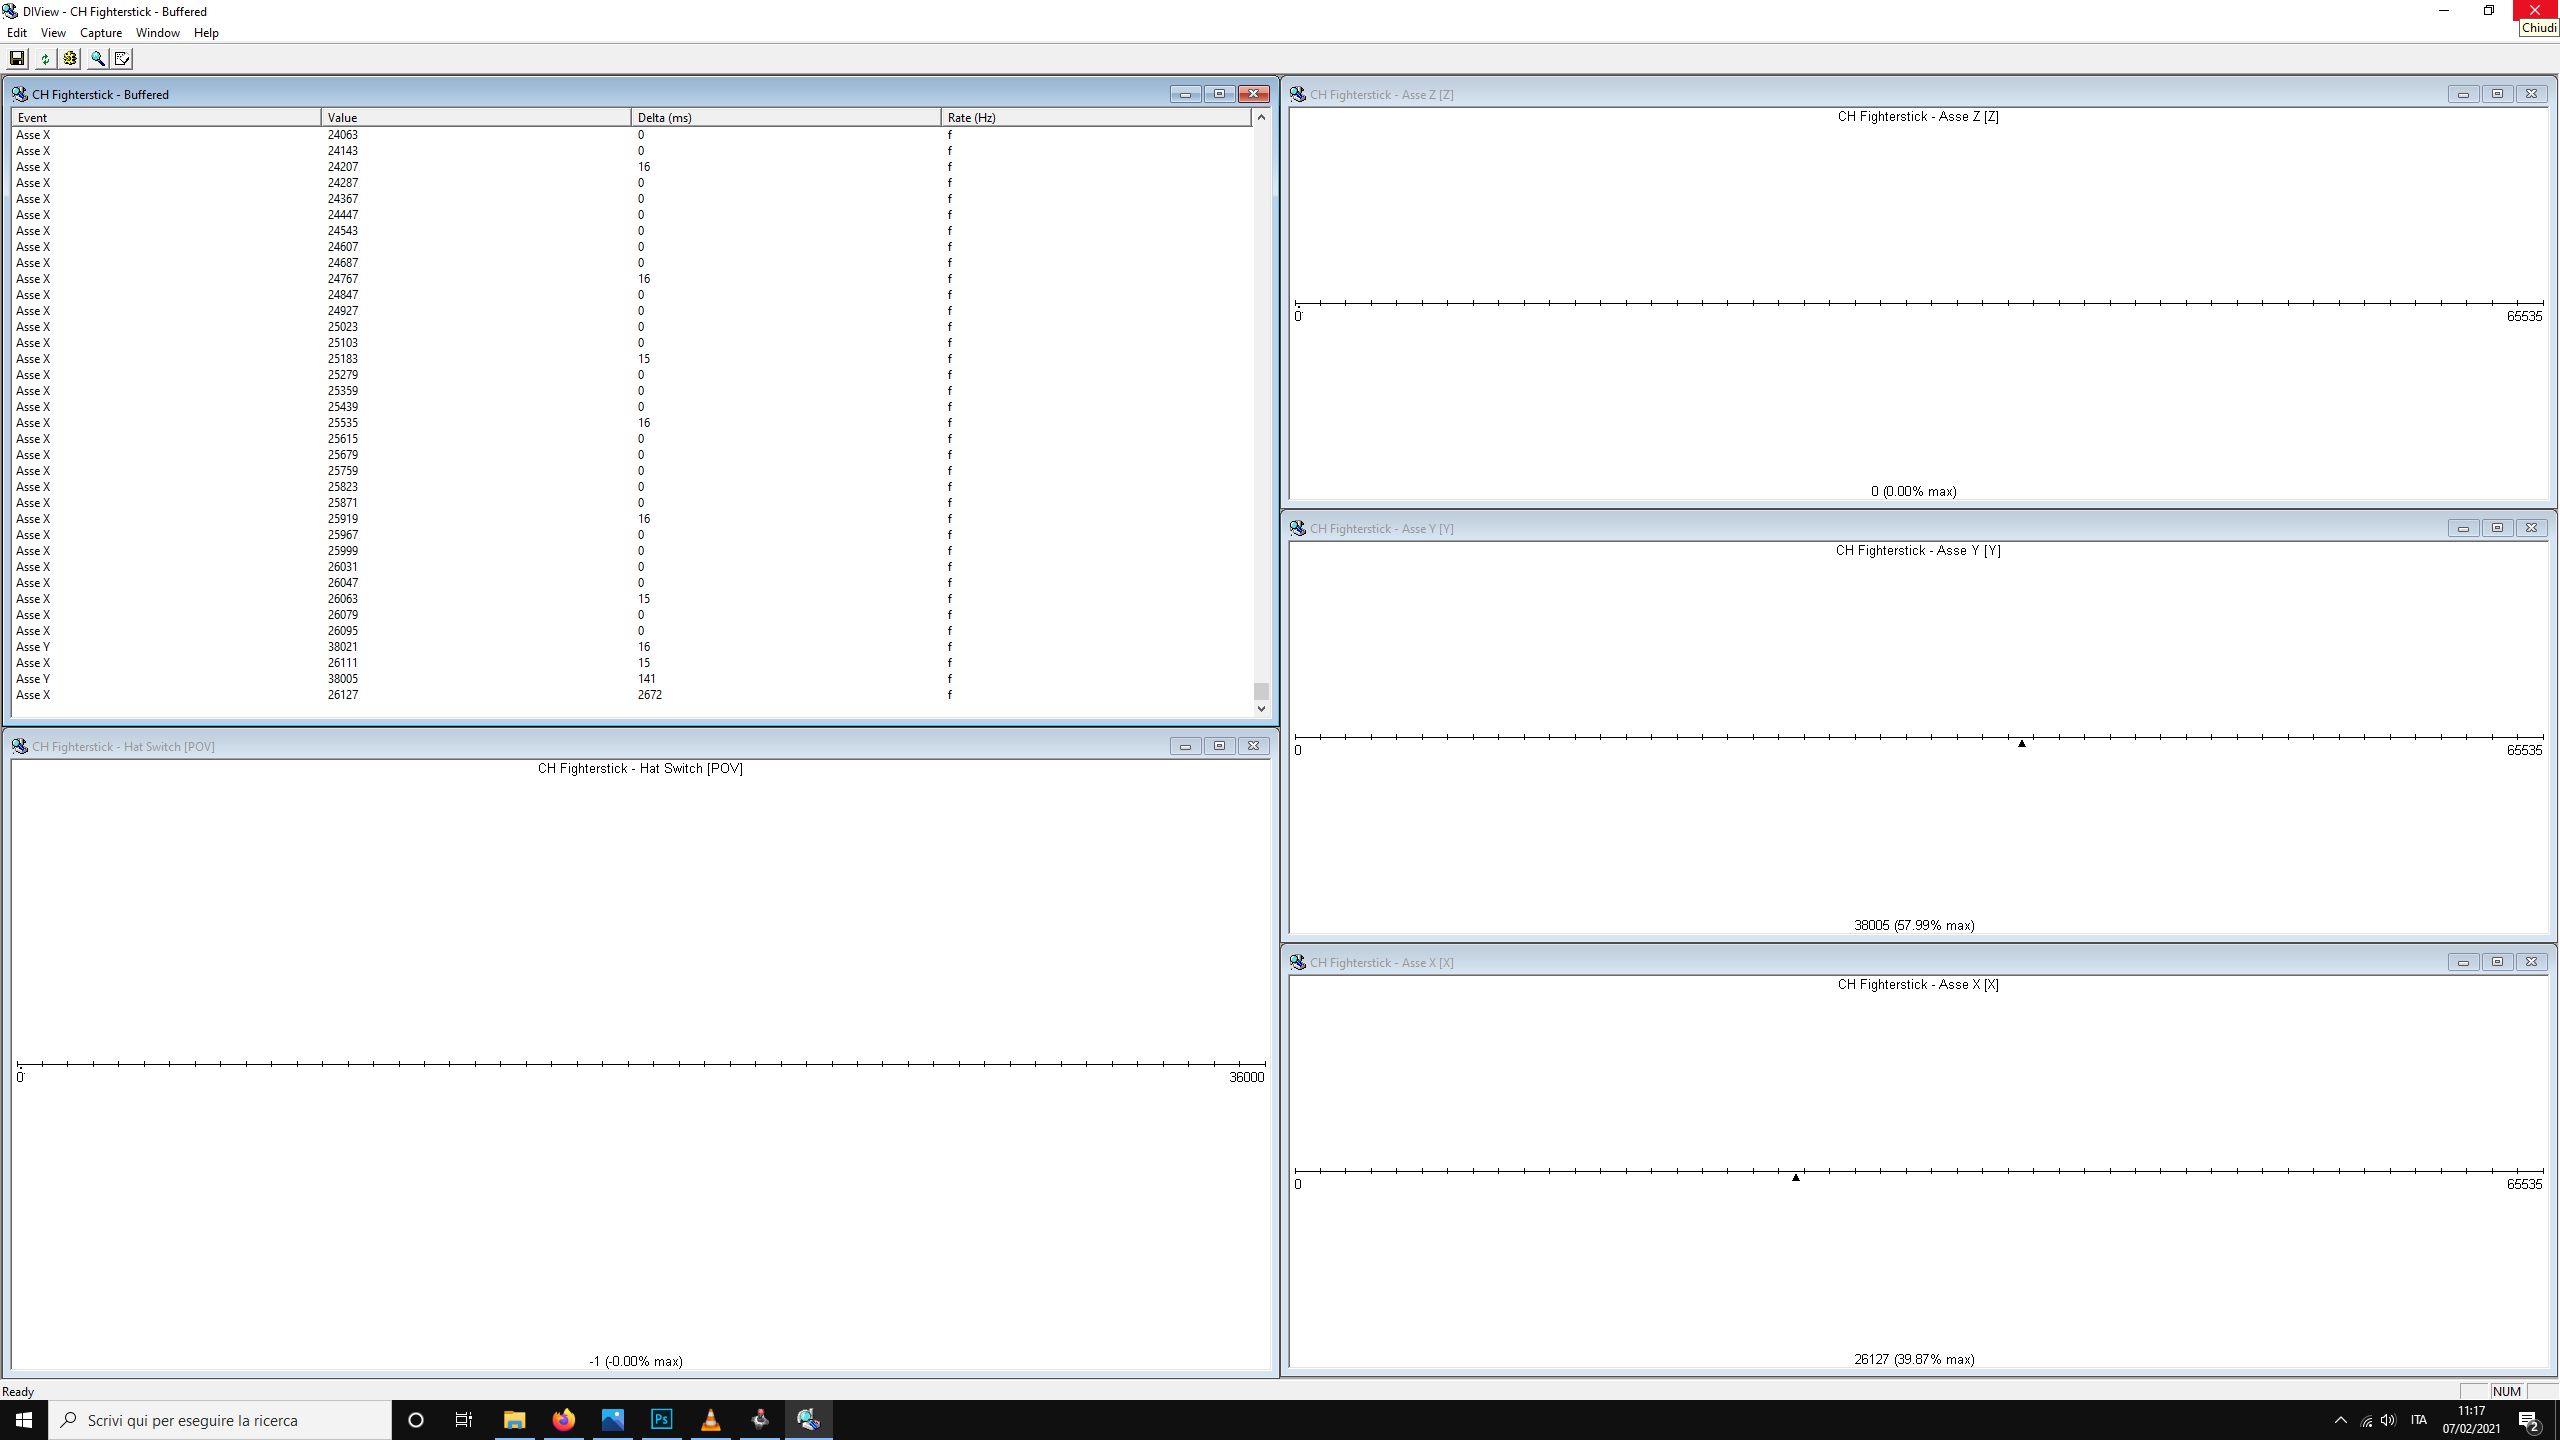This screenshot has width=2560, height=1440.
Task: Click the Windows search box
Action: tap(220, 1420)
